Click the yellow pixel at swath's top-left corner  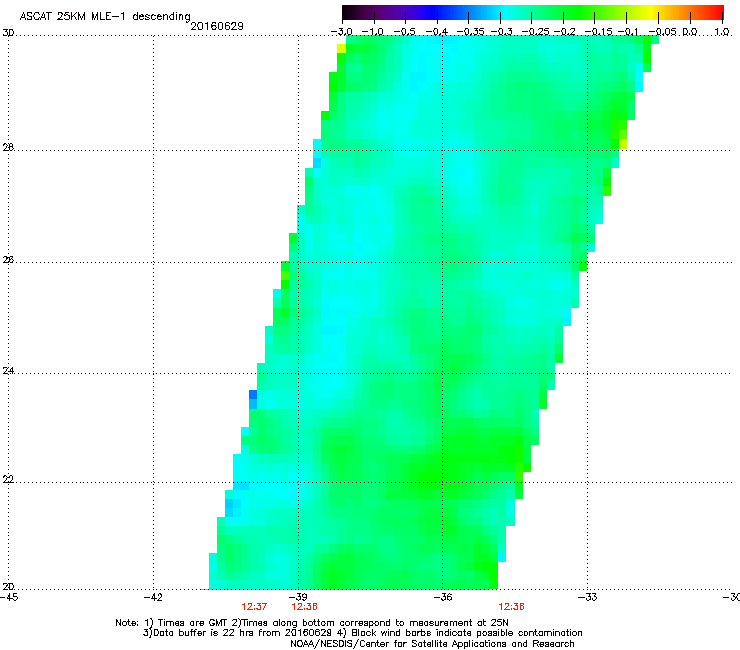pyautogui.click(x=341, y=48)
